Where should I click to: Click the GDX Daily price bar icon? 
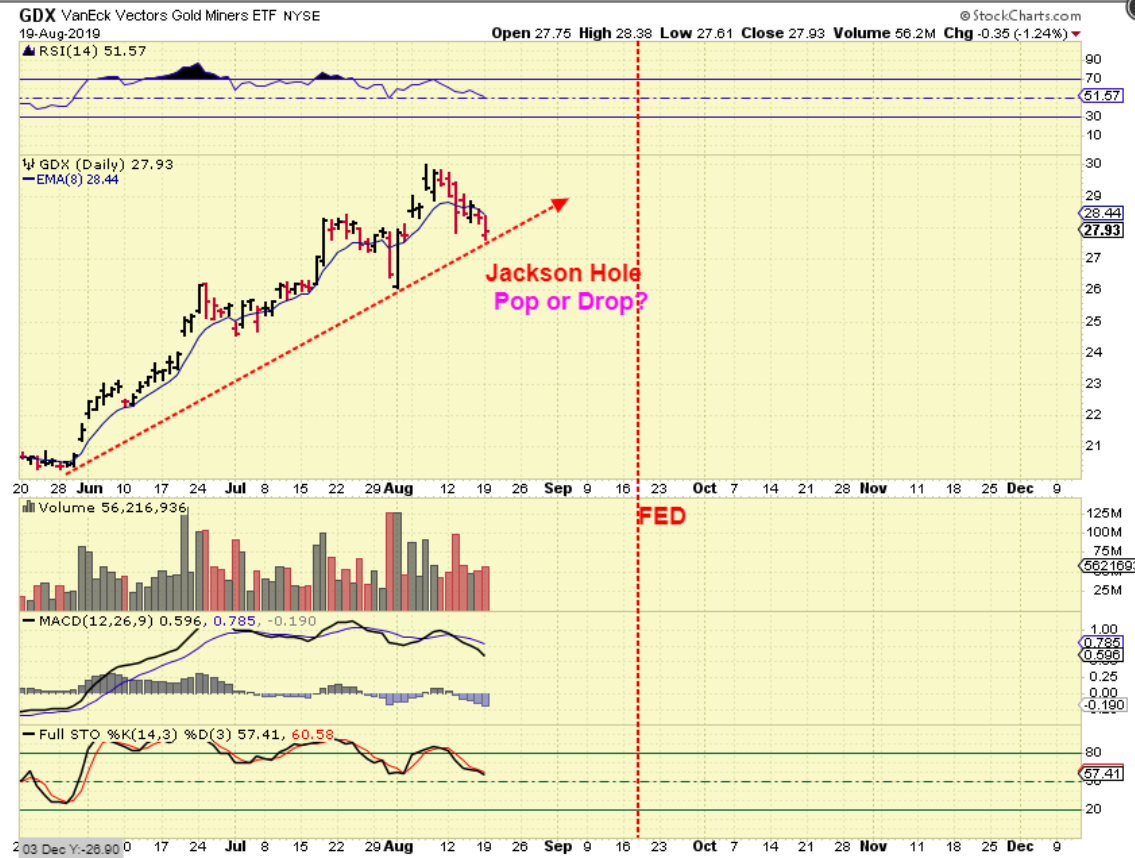(x=29, y=164)
